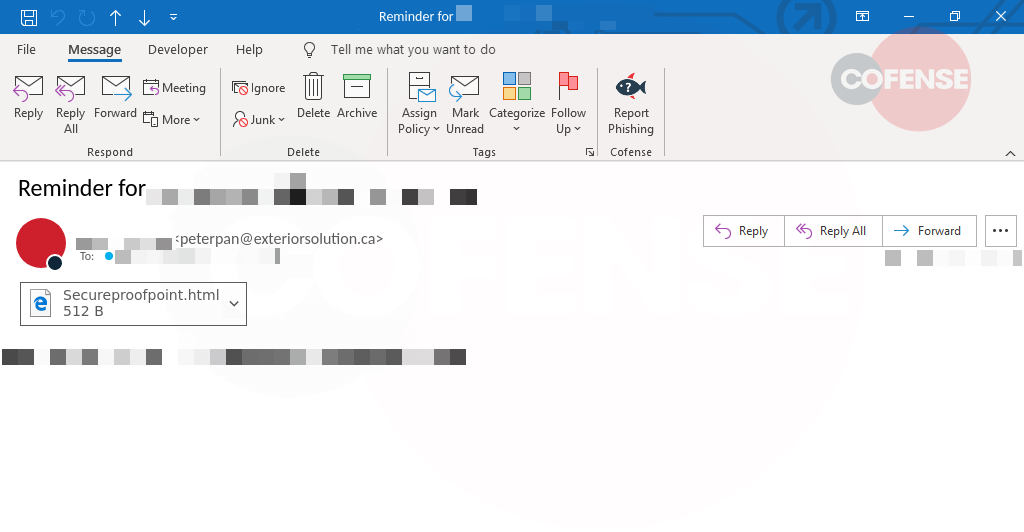Open the Secureproofpoint.html attachment dropdown arrow

click(x=234, y=303)
